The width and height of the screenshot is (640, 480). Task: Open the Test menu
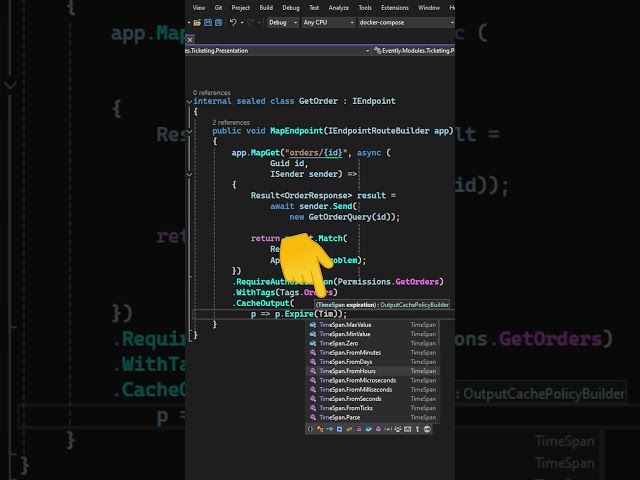[314, 8]
